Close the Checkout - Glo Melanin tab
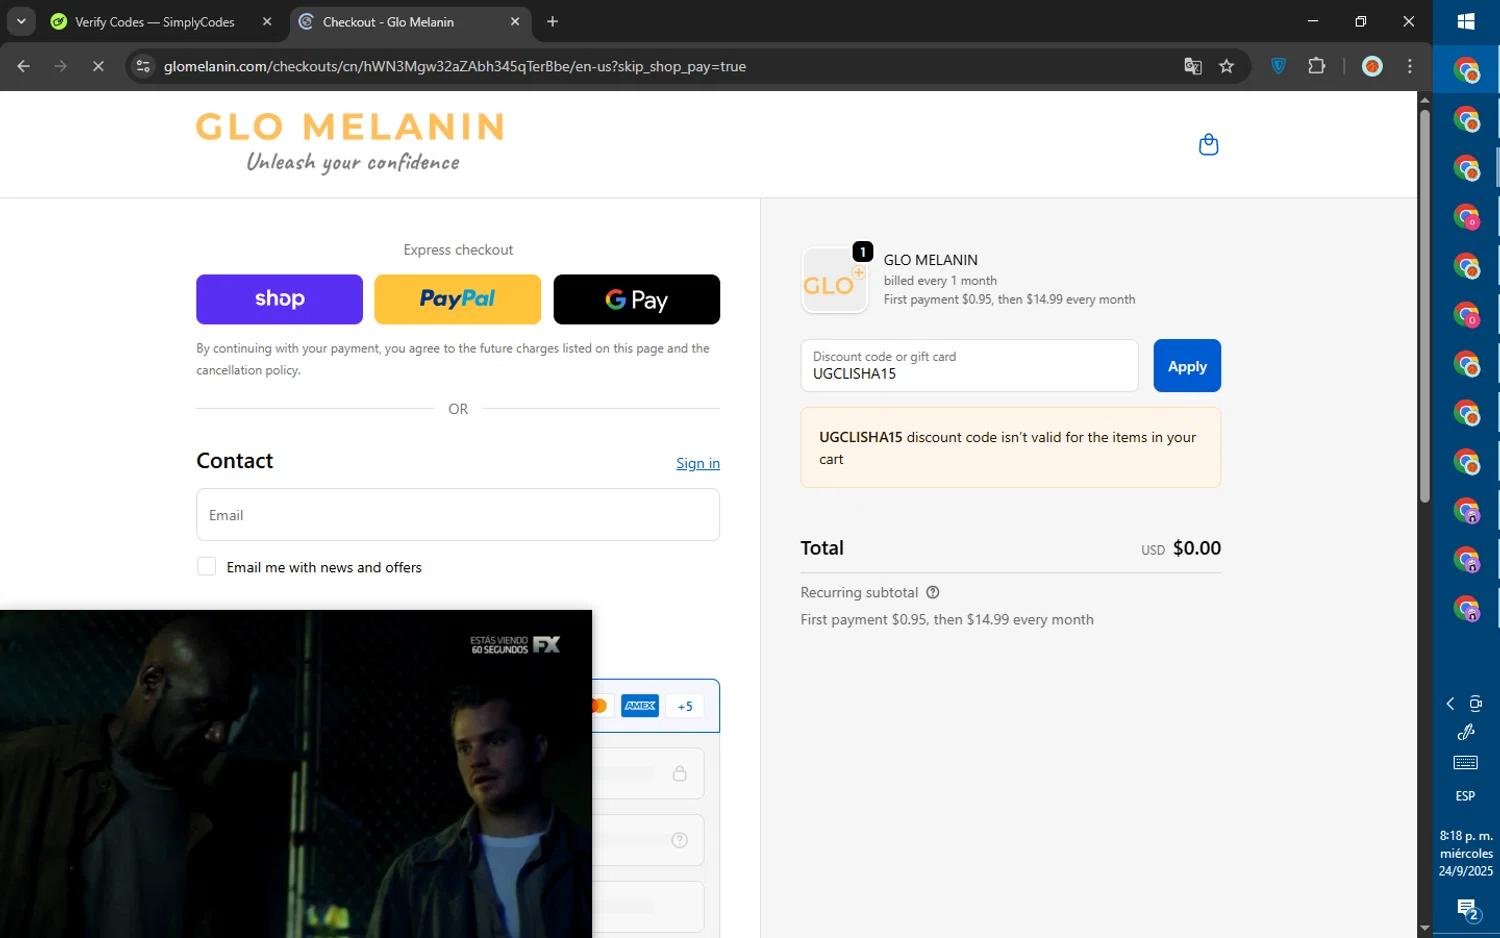Viewport: 1500px width, 938px height. [x=515, y=22]
